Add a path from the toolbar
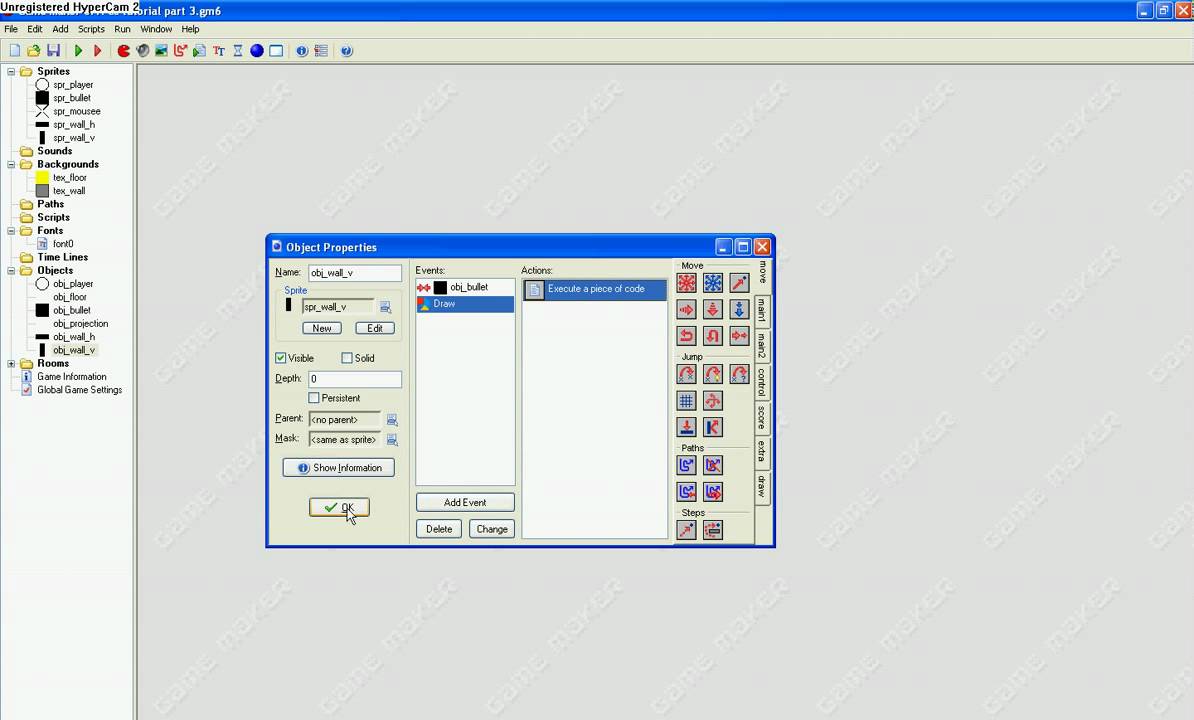Screen dimensions: 1194x720 click(x=180, y=51)
